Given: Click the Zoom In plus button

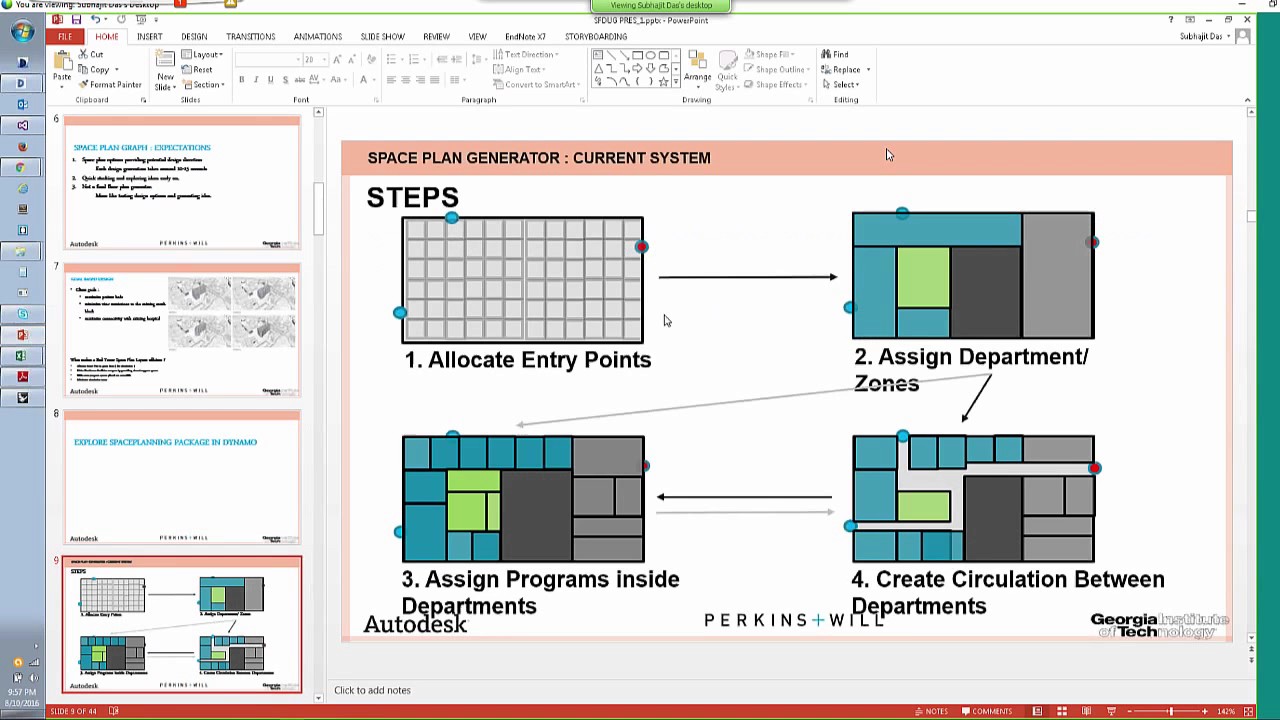Looking at the screenshot, I should coord(1204,711).
